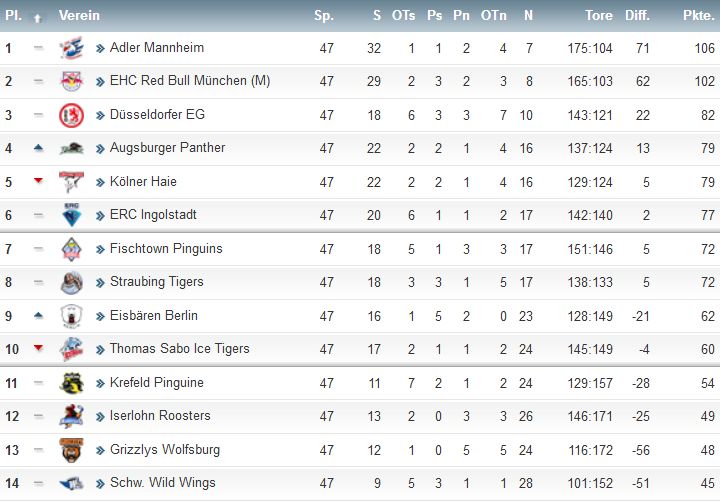Click the Iserlohn Roosters logo
Screen dimensions: 720x504
72,416
